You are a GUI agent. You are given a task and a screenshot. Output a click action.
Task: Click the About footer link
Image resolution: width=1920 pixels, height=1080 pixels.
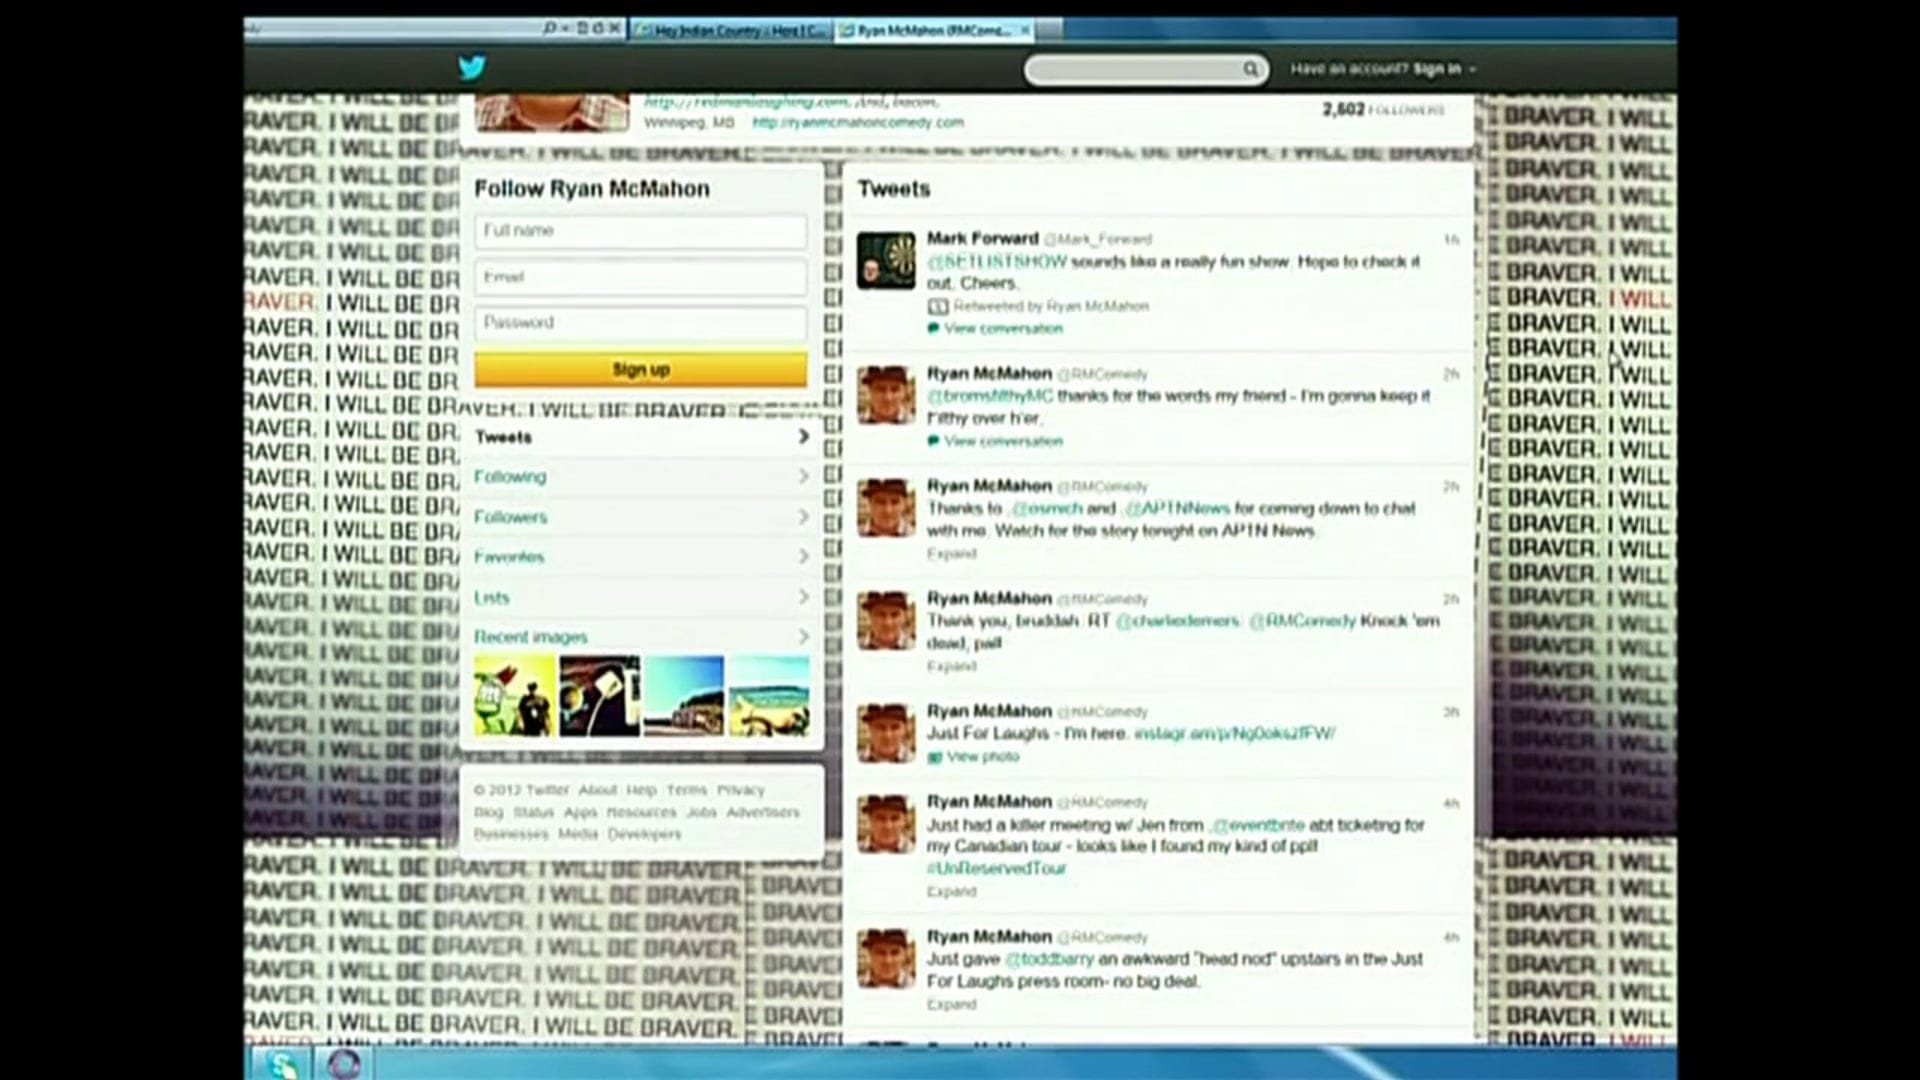[598, 790]
